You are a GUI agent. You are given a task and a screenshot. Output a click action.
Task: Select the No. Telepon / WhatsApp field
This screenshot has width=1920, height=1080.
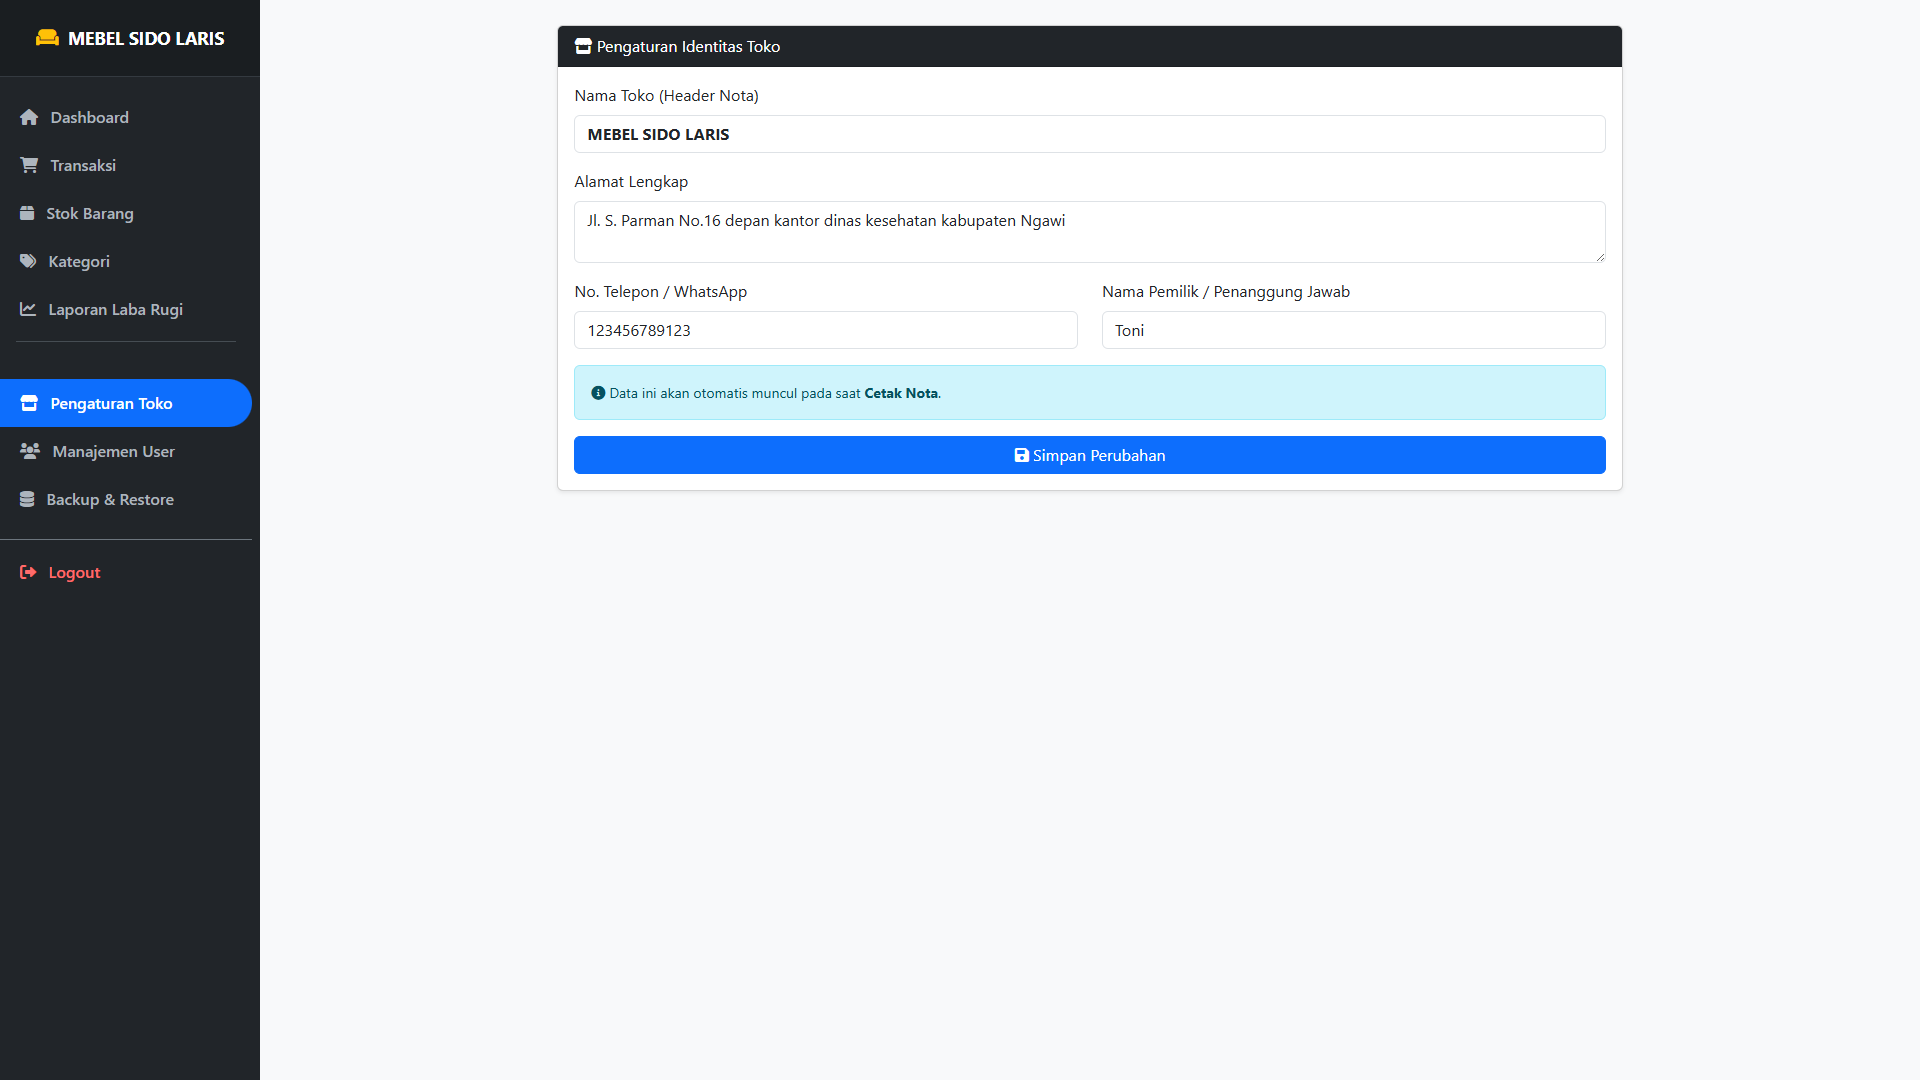pyautogui.click(x=825, y=330)
